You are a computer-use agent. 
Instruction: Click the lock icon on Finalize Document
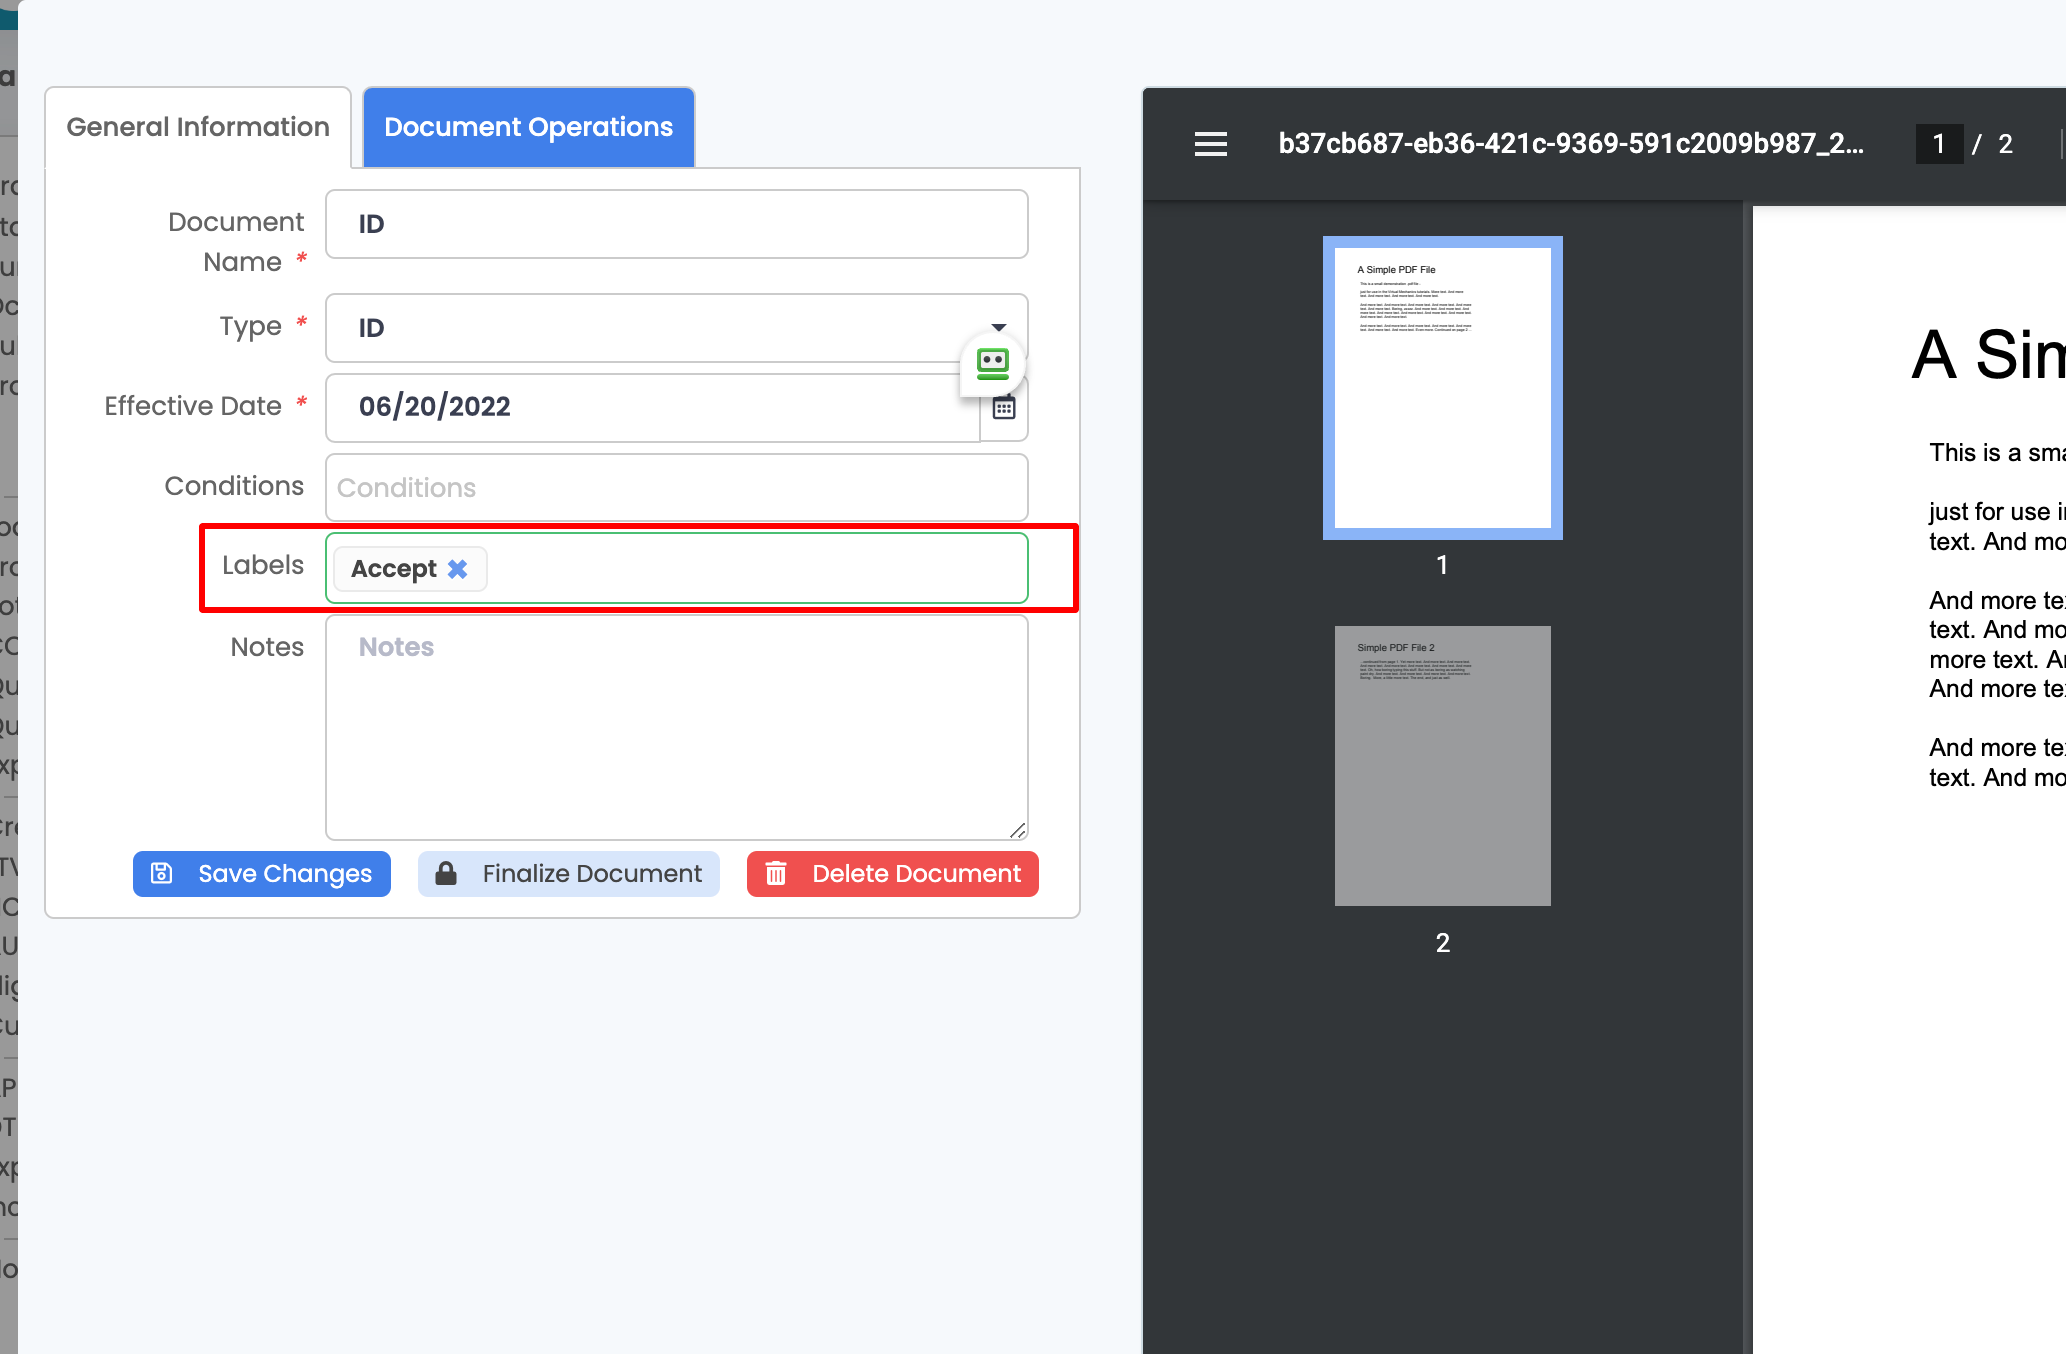[x=446, y=874]
